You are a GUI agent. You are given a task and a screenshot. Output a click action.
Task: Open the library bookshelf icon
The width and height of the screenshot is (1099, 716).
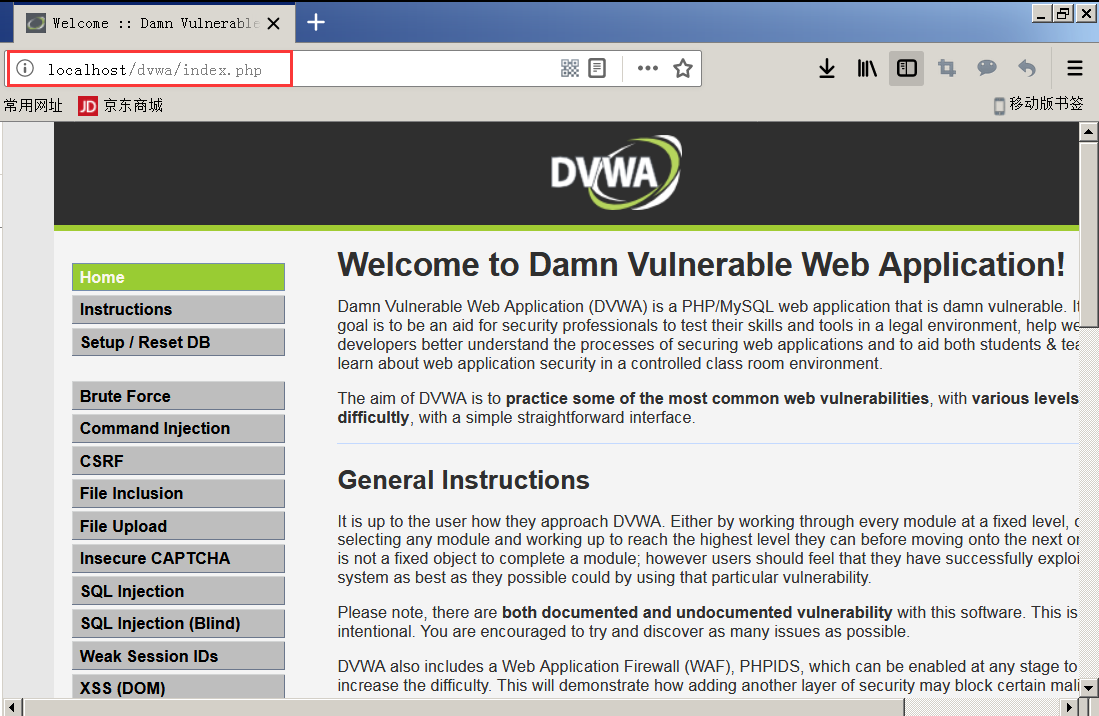click(x=867, y=68)
